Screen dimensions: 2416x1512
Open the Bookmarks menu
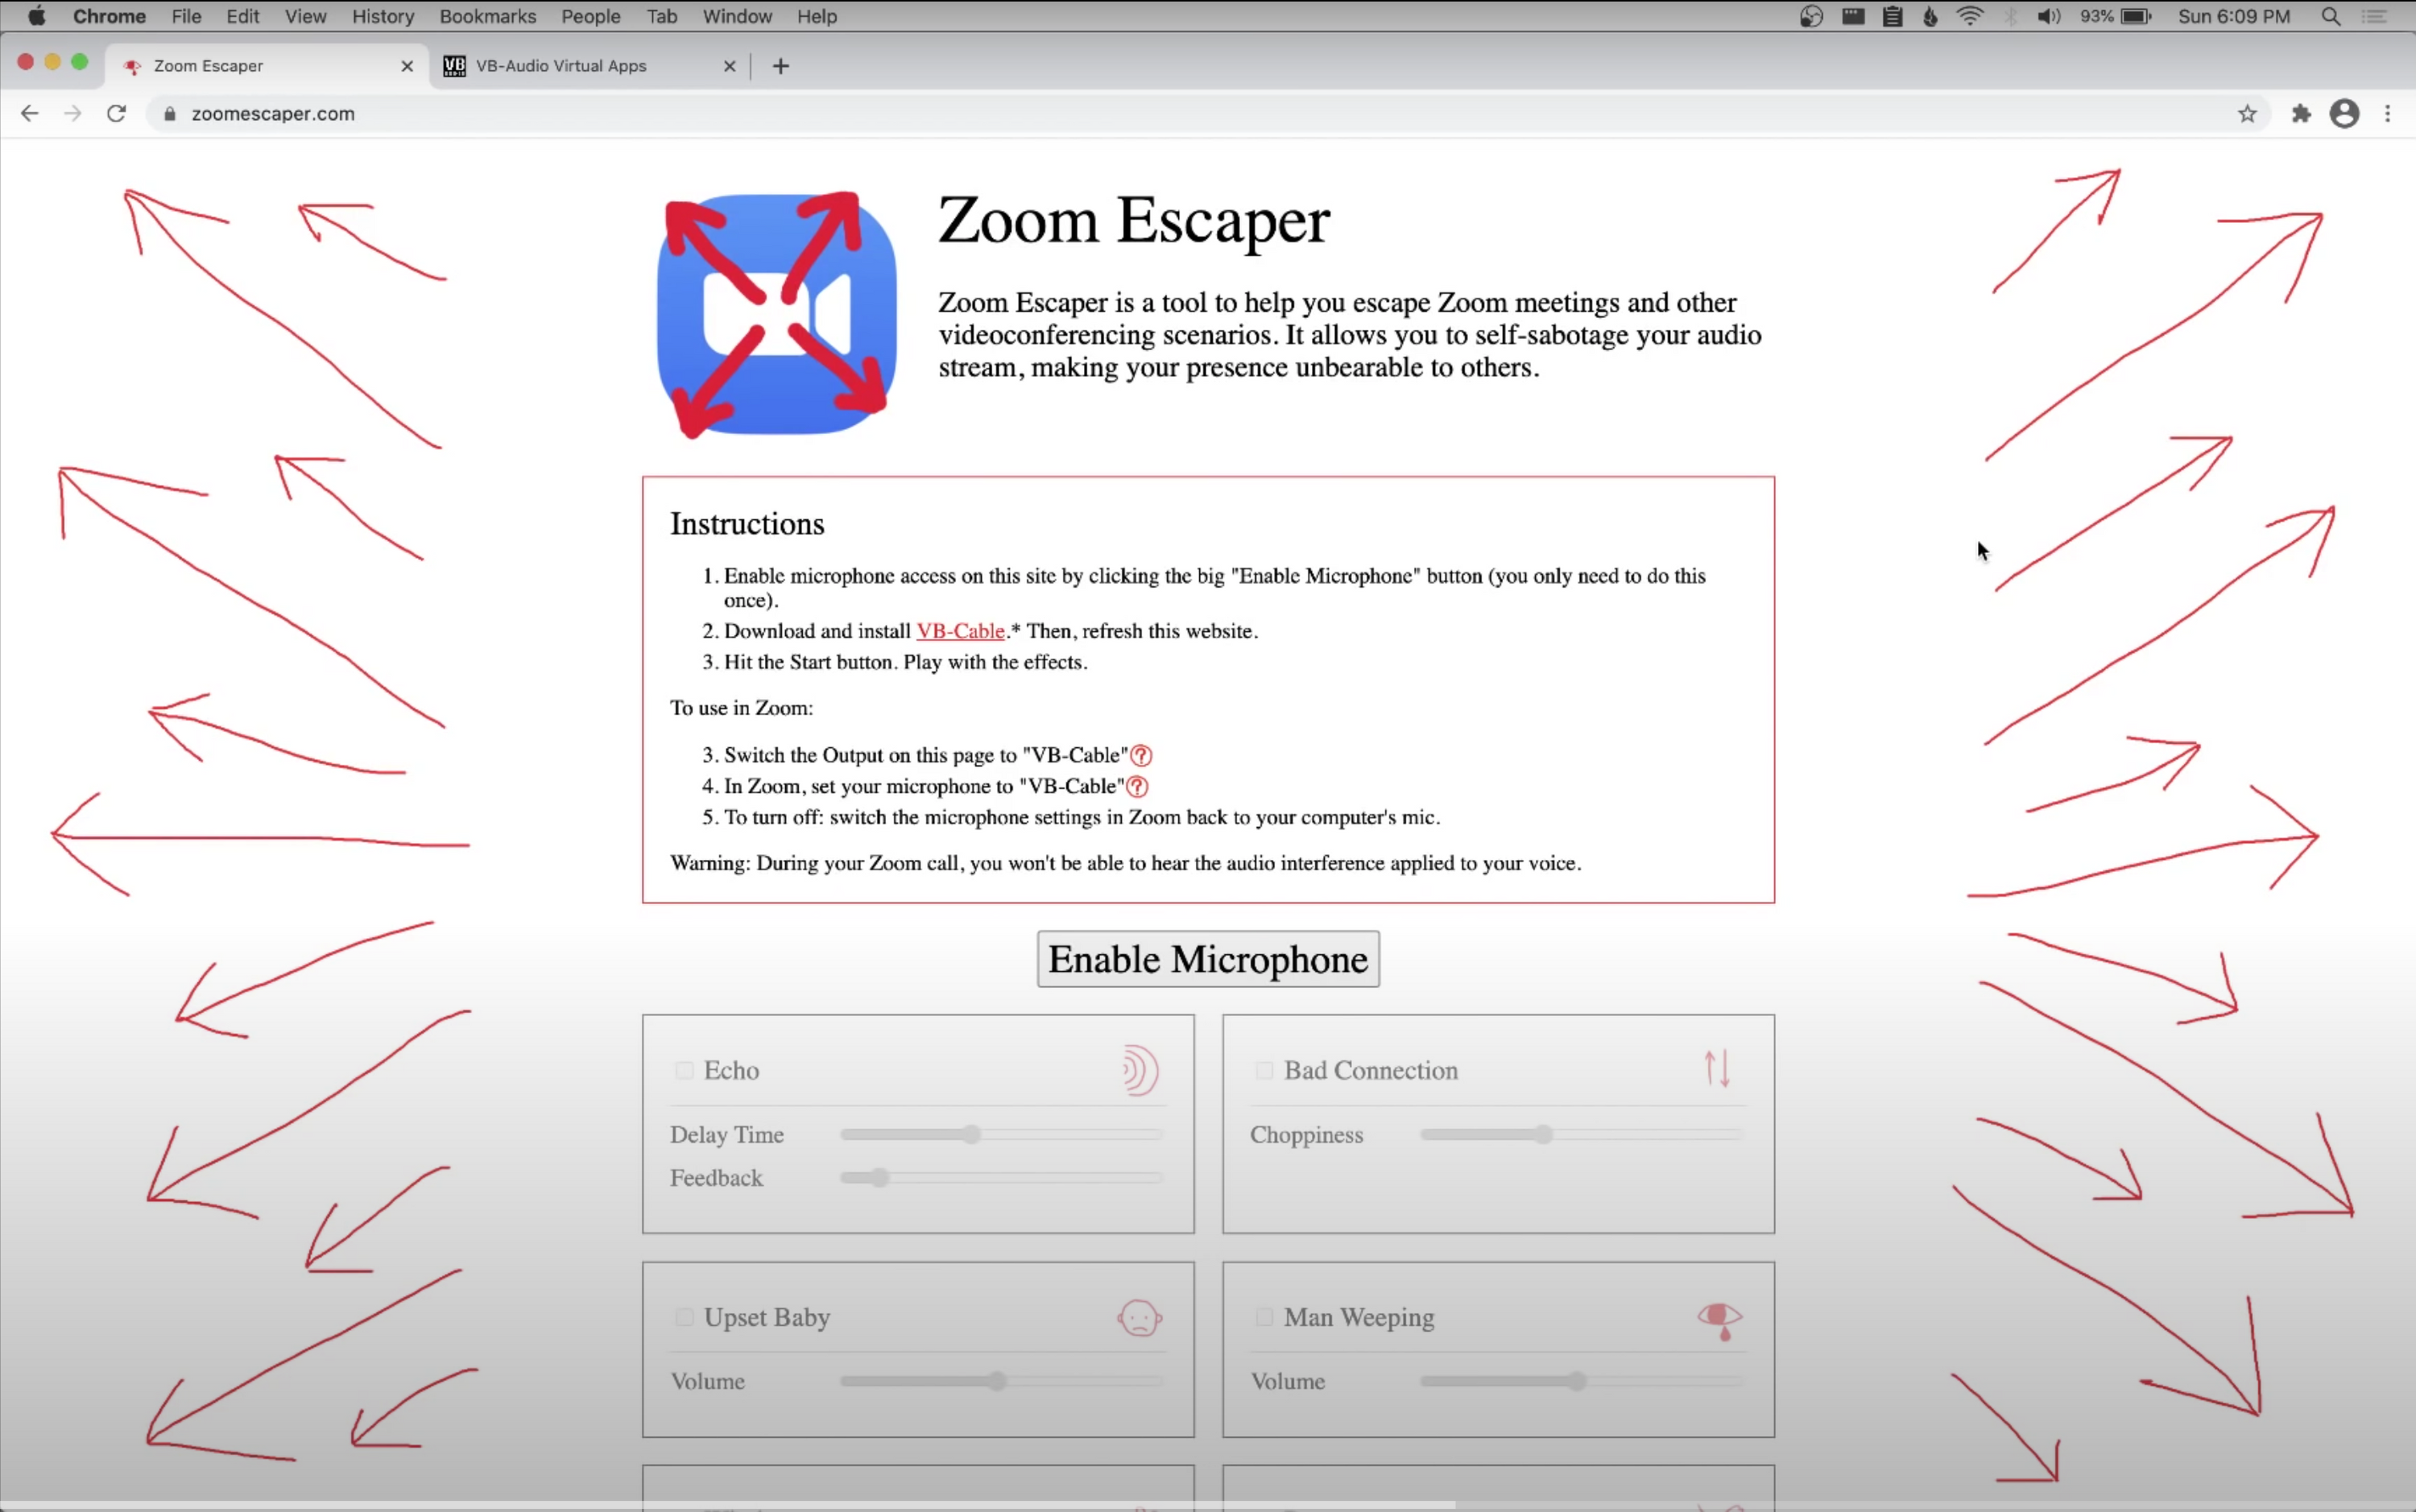point(487,16)
